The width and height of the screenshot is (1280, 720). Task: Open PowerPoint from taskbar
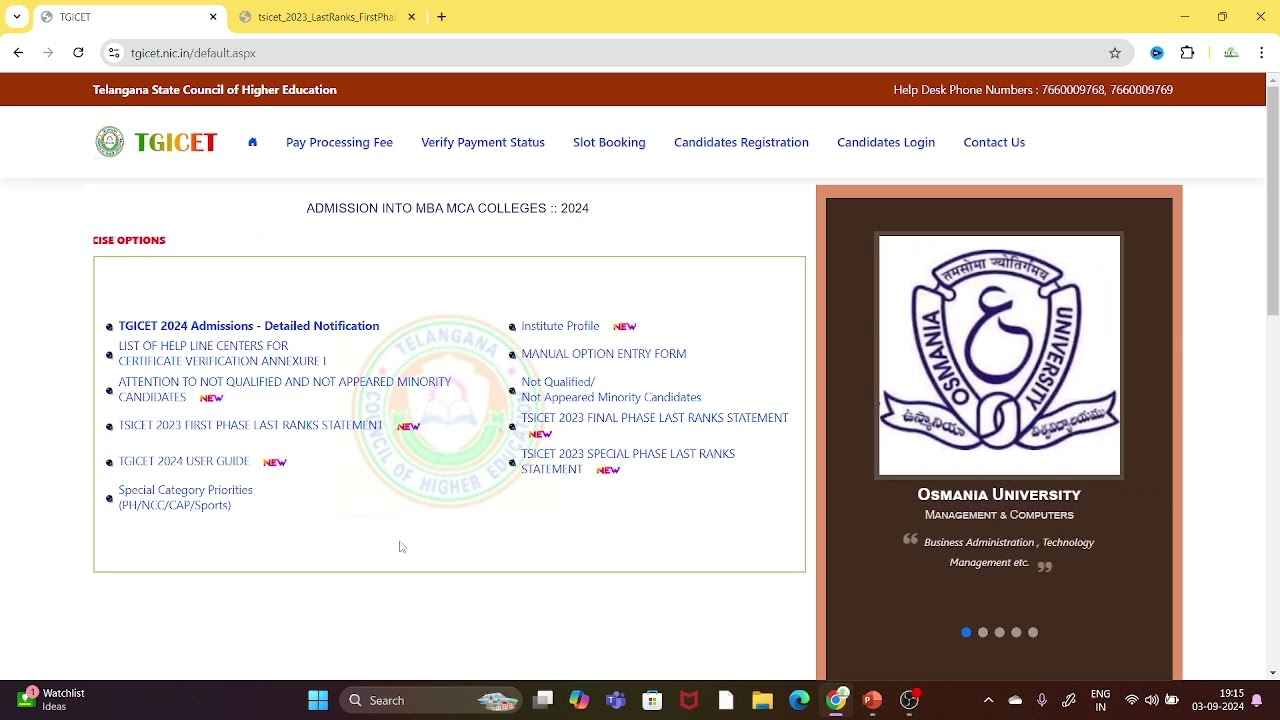872,700
